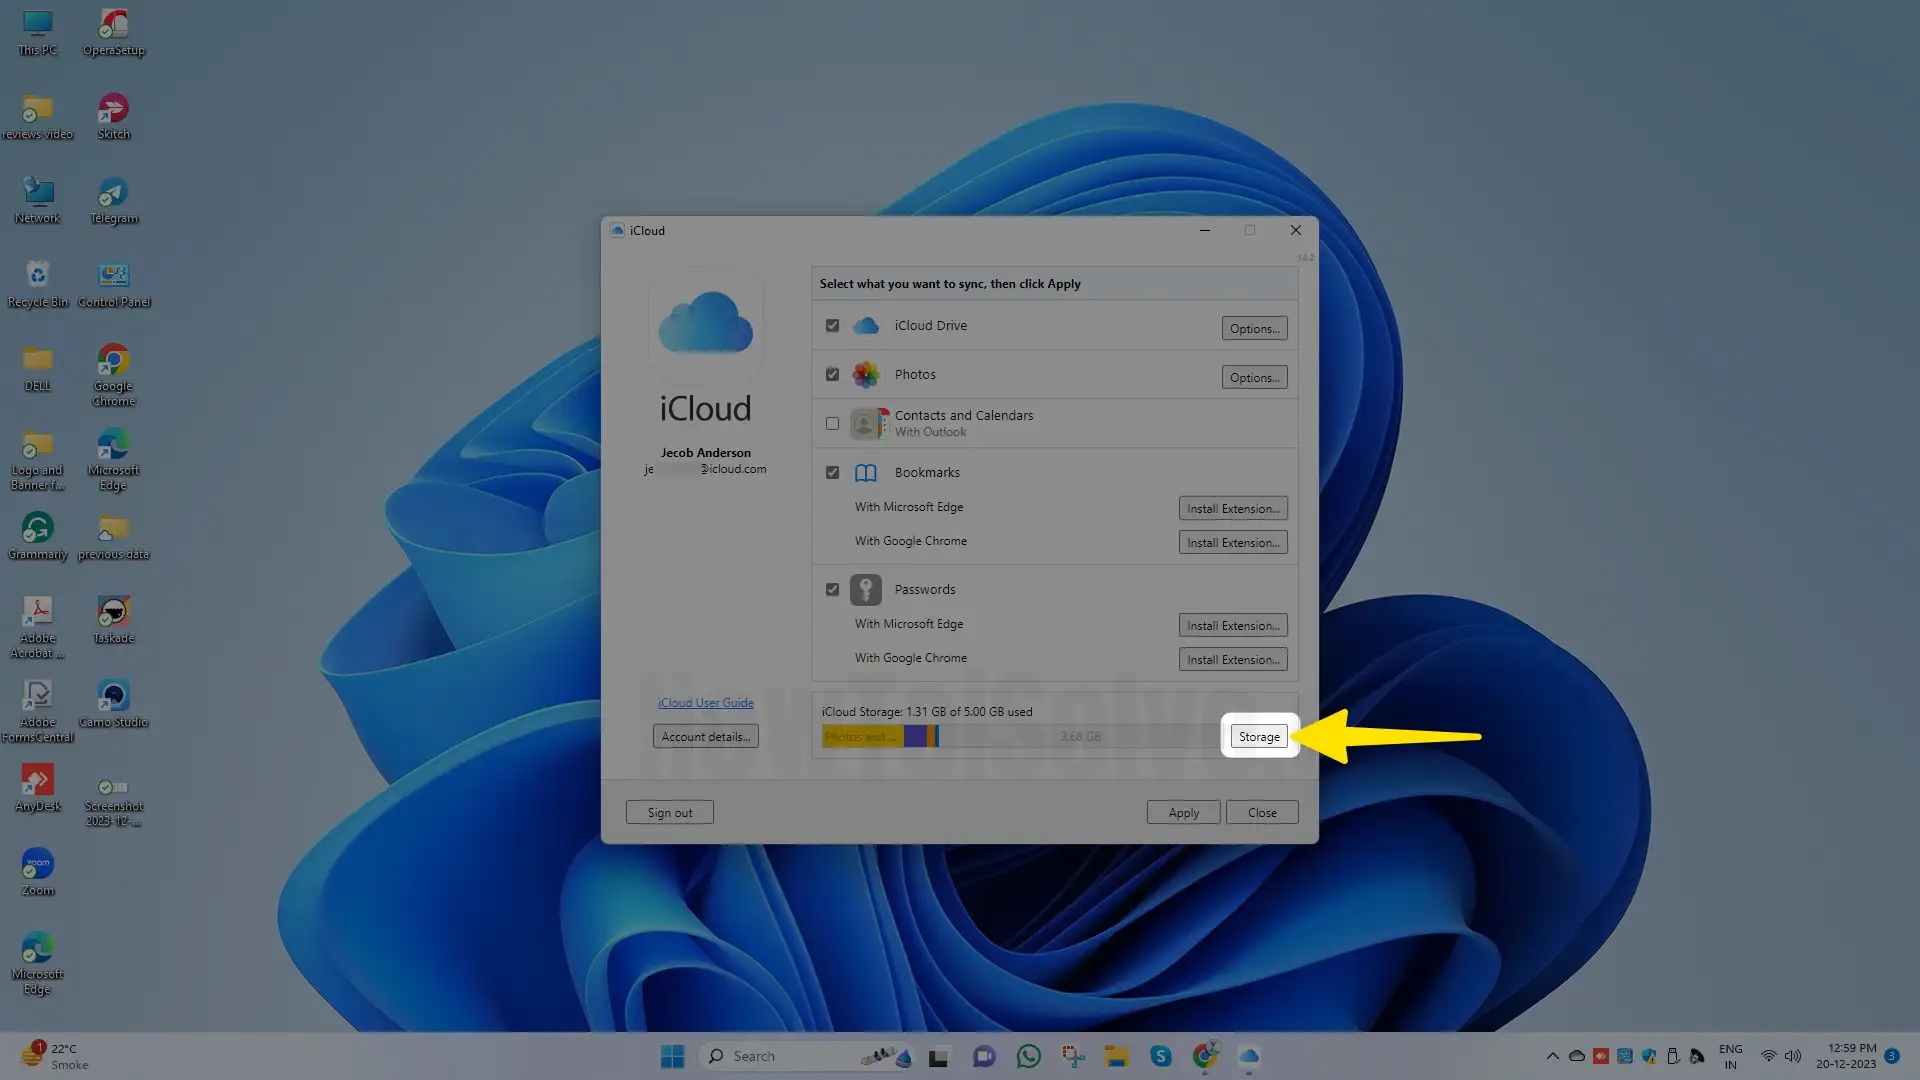Expand hidden icons in the system tray
Viewport: 1920px width, 1080px height.
1553,1055
